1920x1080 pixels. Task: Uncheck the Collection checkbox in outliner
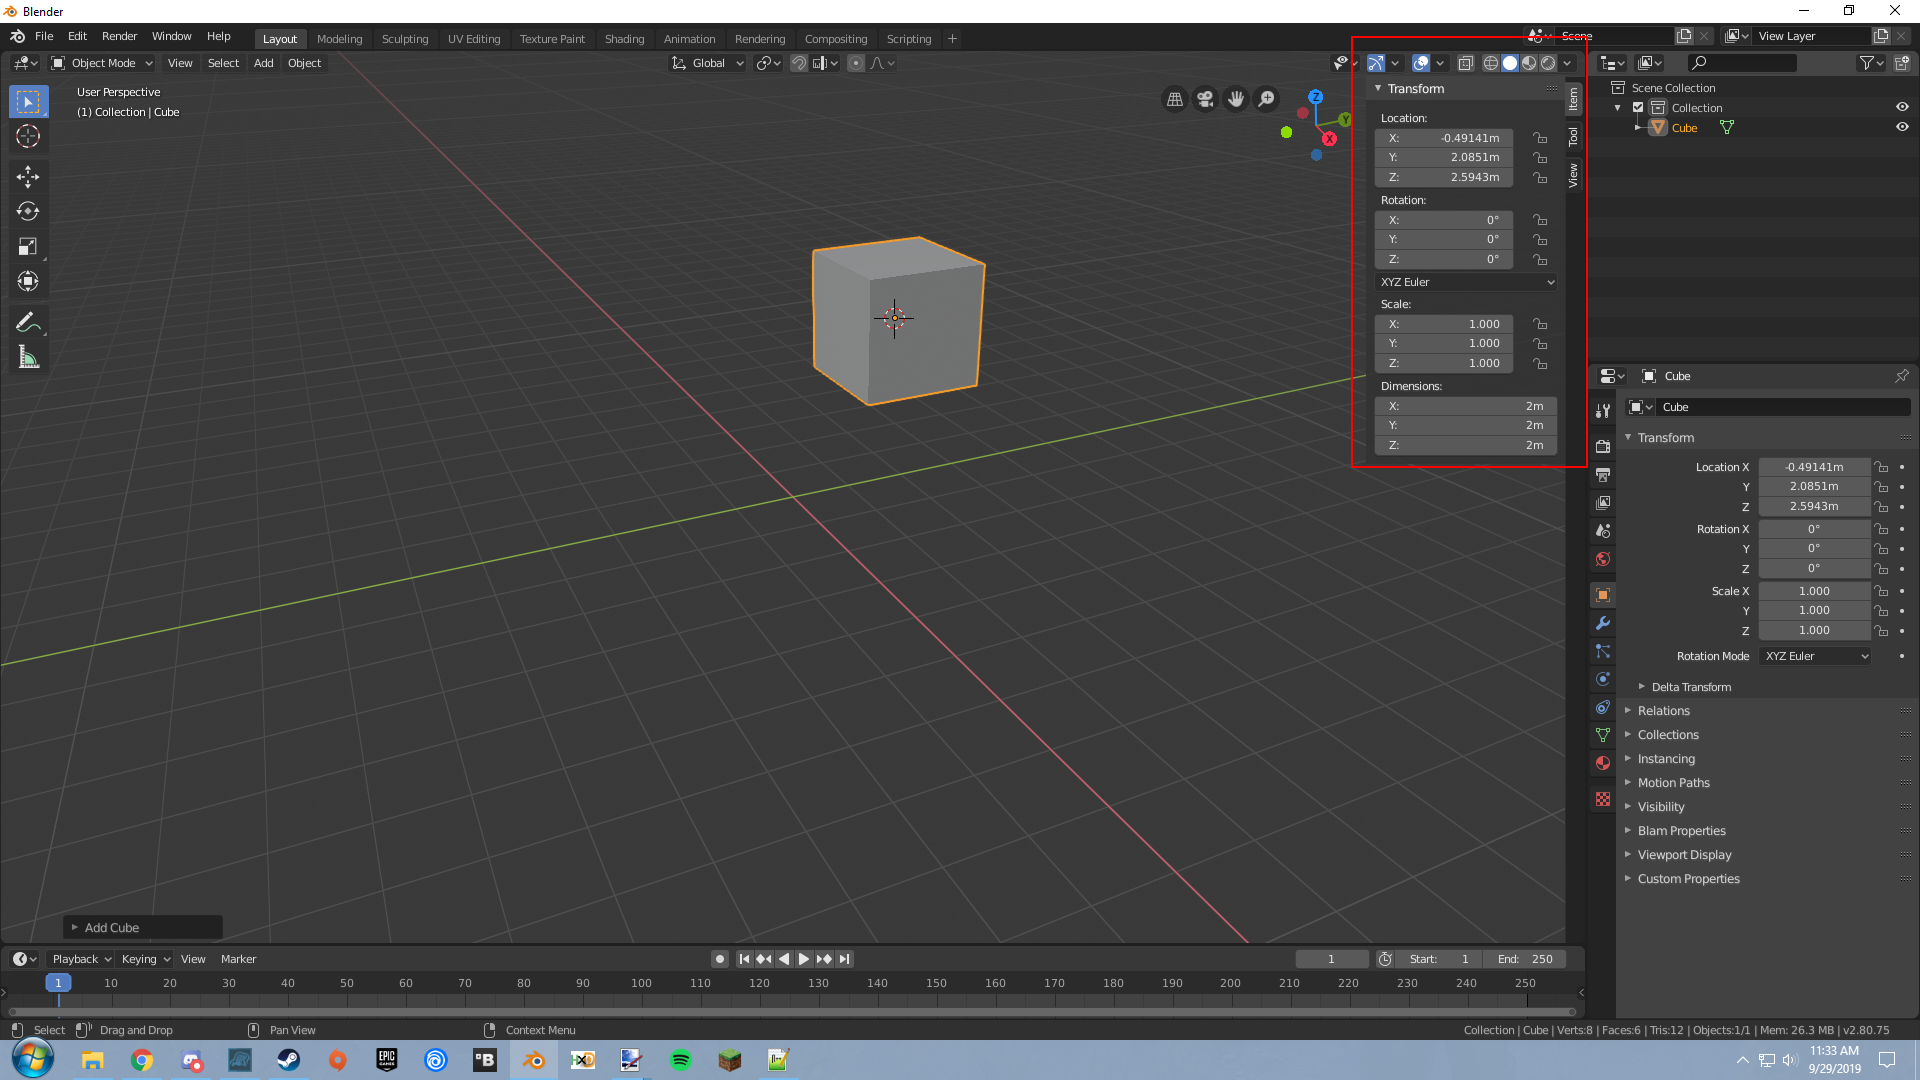[1638, 107]
